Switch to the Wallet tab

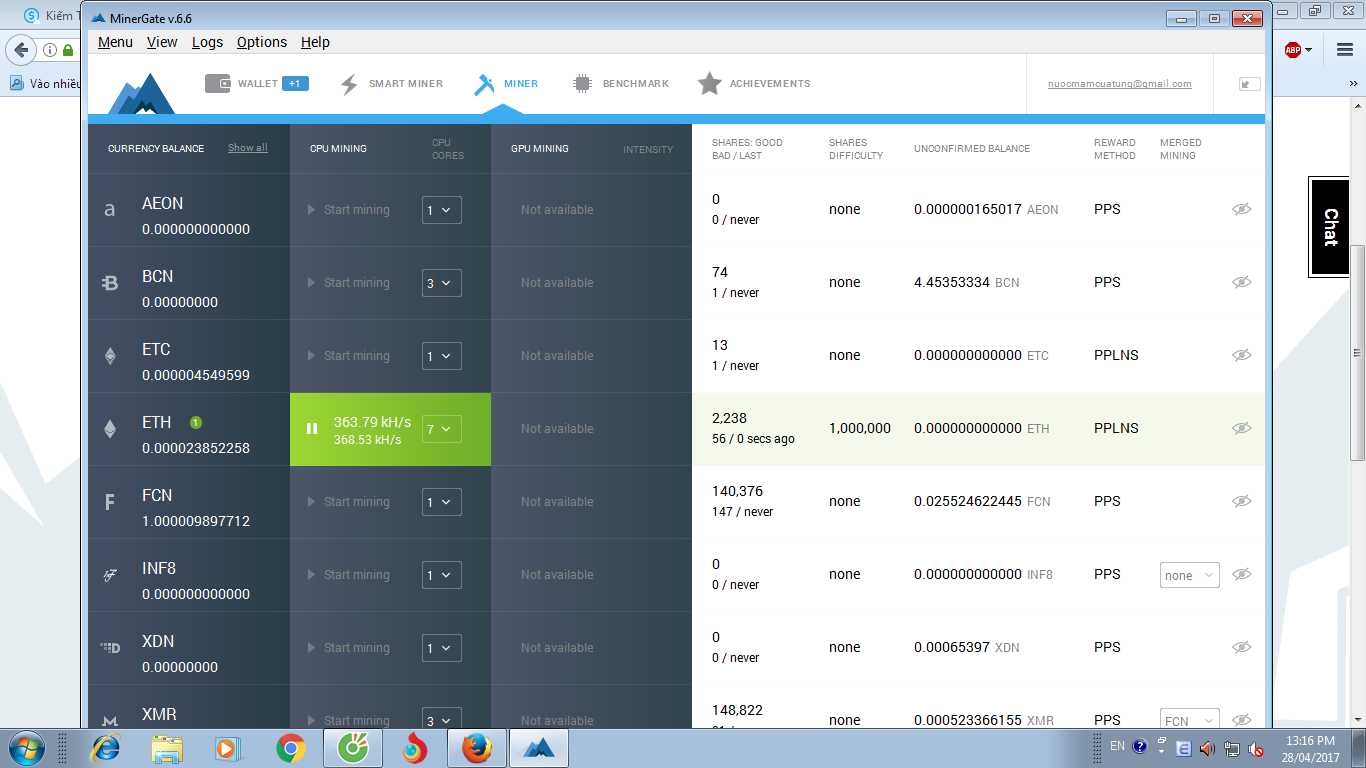pyautogui.click(x=257, y=84)
